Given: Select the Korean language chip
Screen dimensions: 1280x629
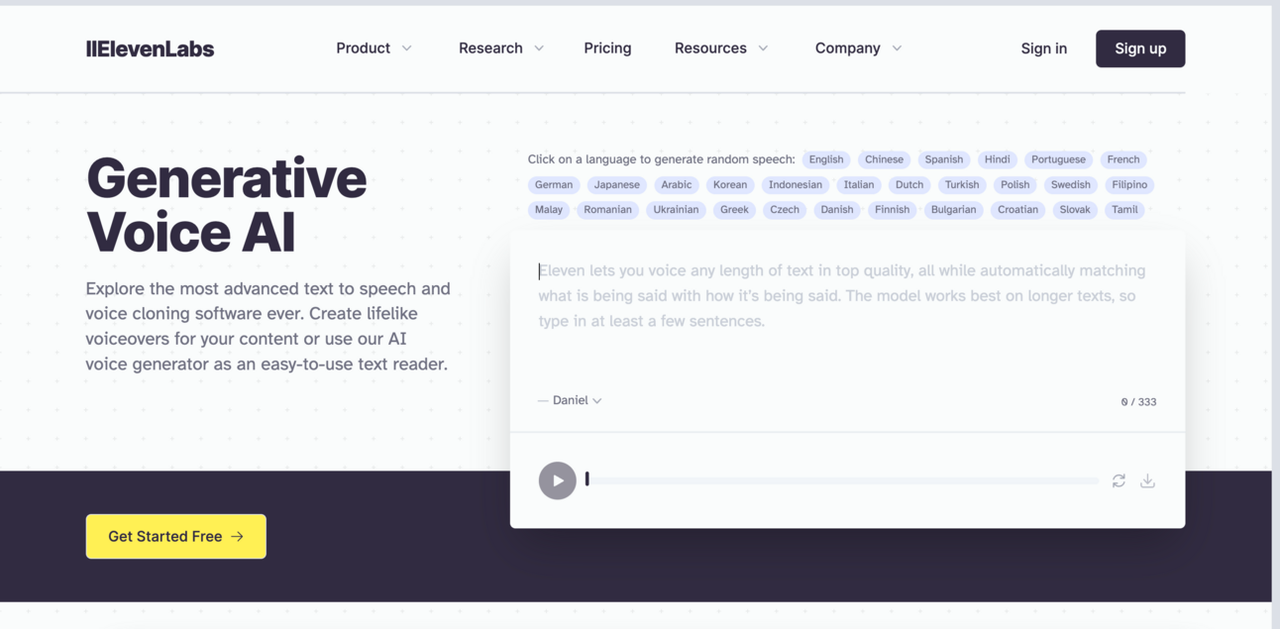Looking at the screenshot, I should [730, 184].
